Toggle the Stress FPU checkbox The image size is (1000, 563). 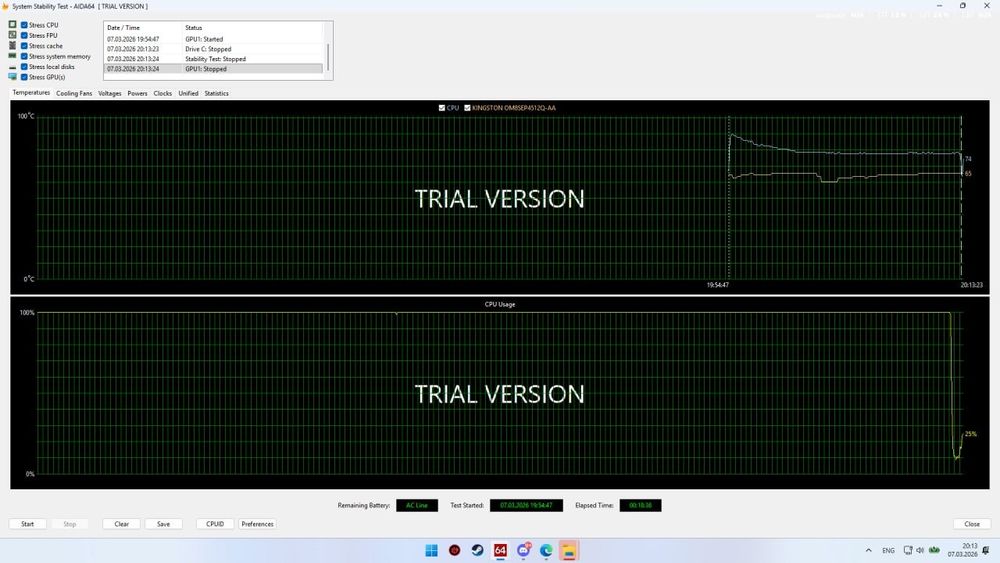[x=24, y=35]
